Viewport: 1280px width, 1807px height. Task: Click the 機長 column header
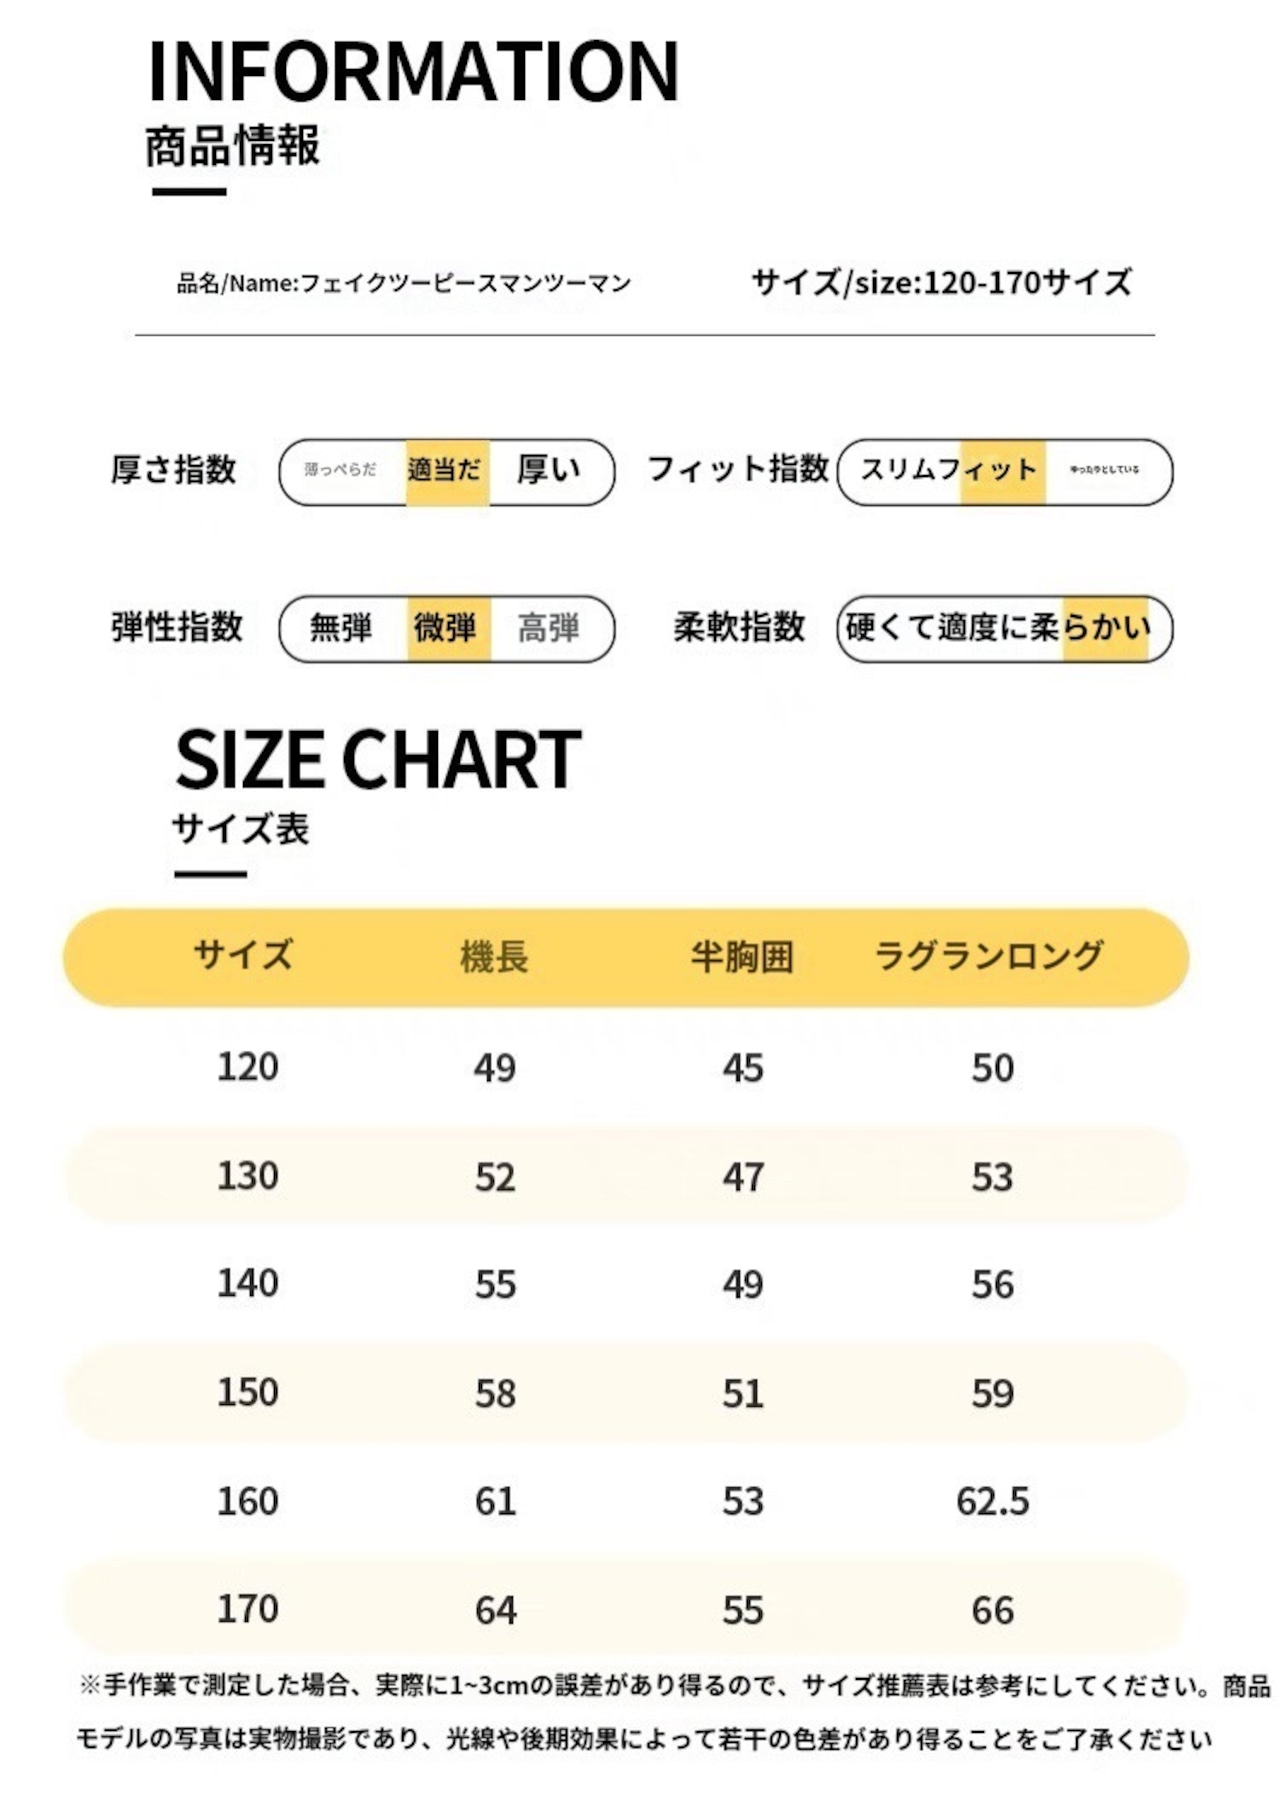(x=494, y=957)
